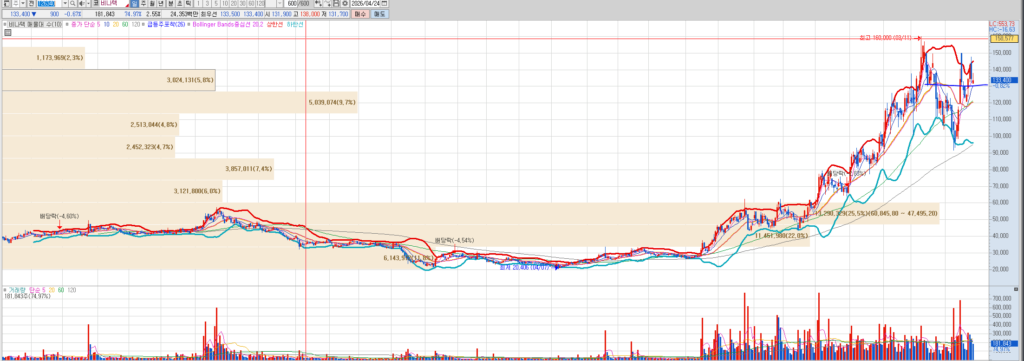Viewport: 1024px width, 361px height.
Task: Choose the 60 interval button
Action: [x=251, y=3]
